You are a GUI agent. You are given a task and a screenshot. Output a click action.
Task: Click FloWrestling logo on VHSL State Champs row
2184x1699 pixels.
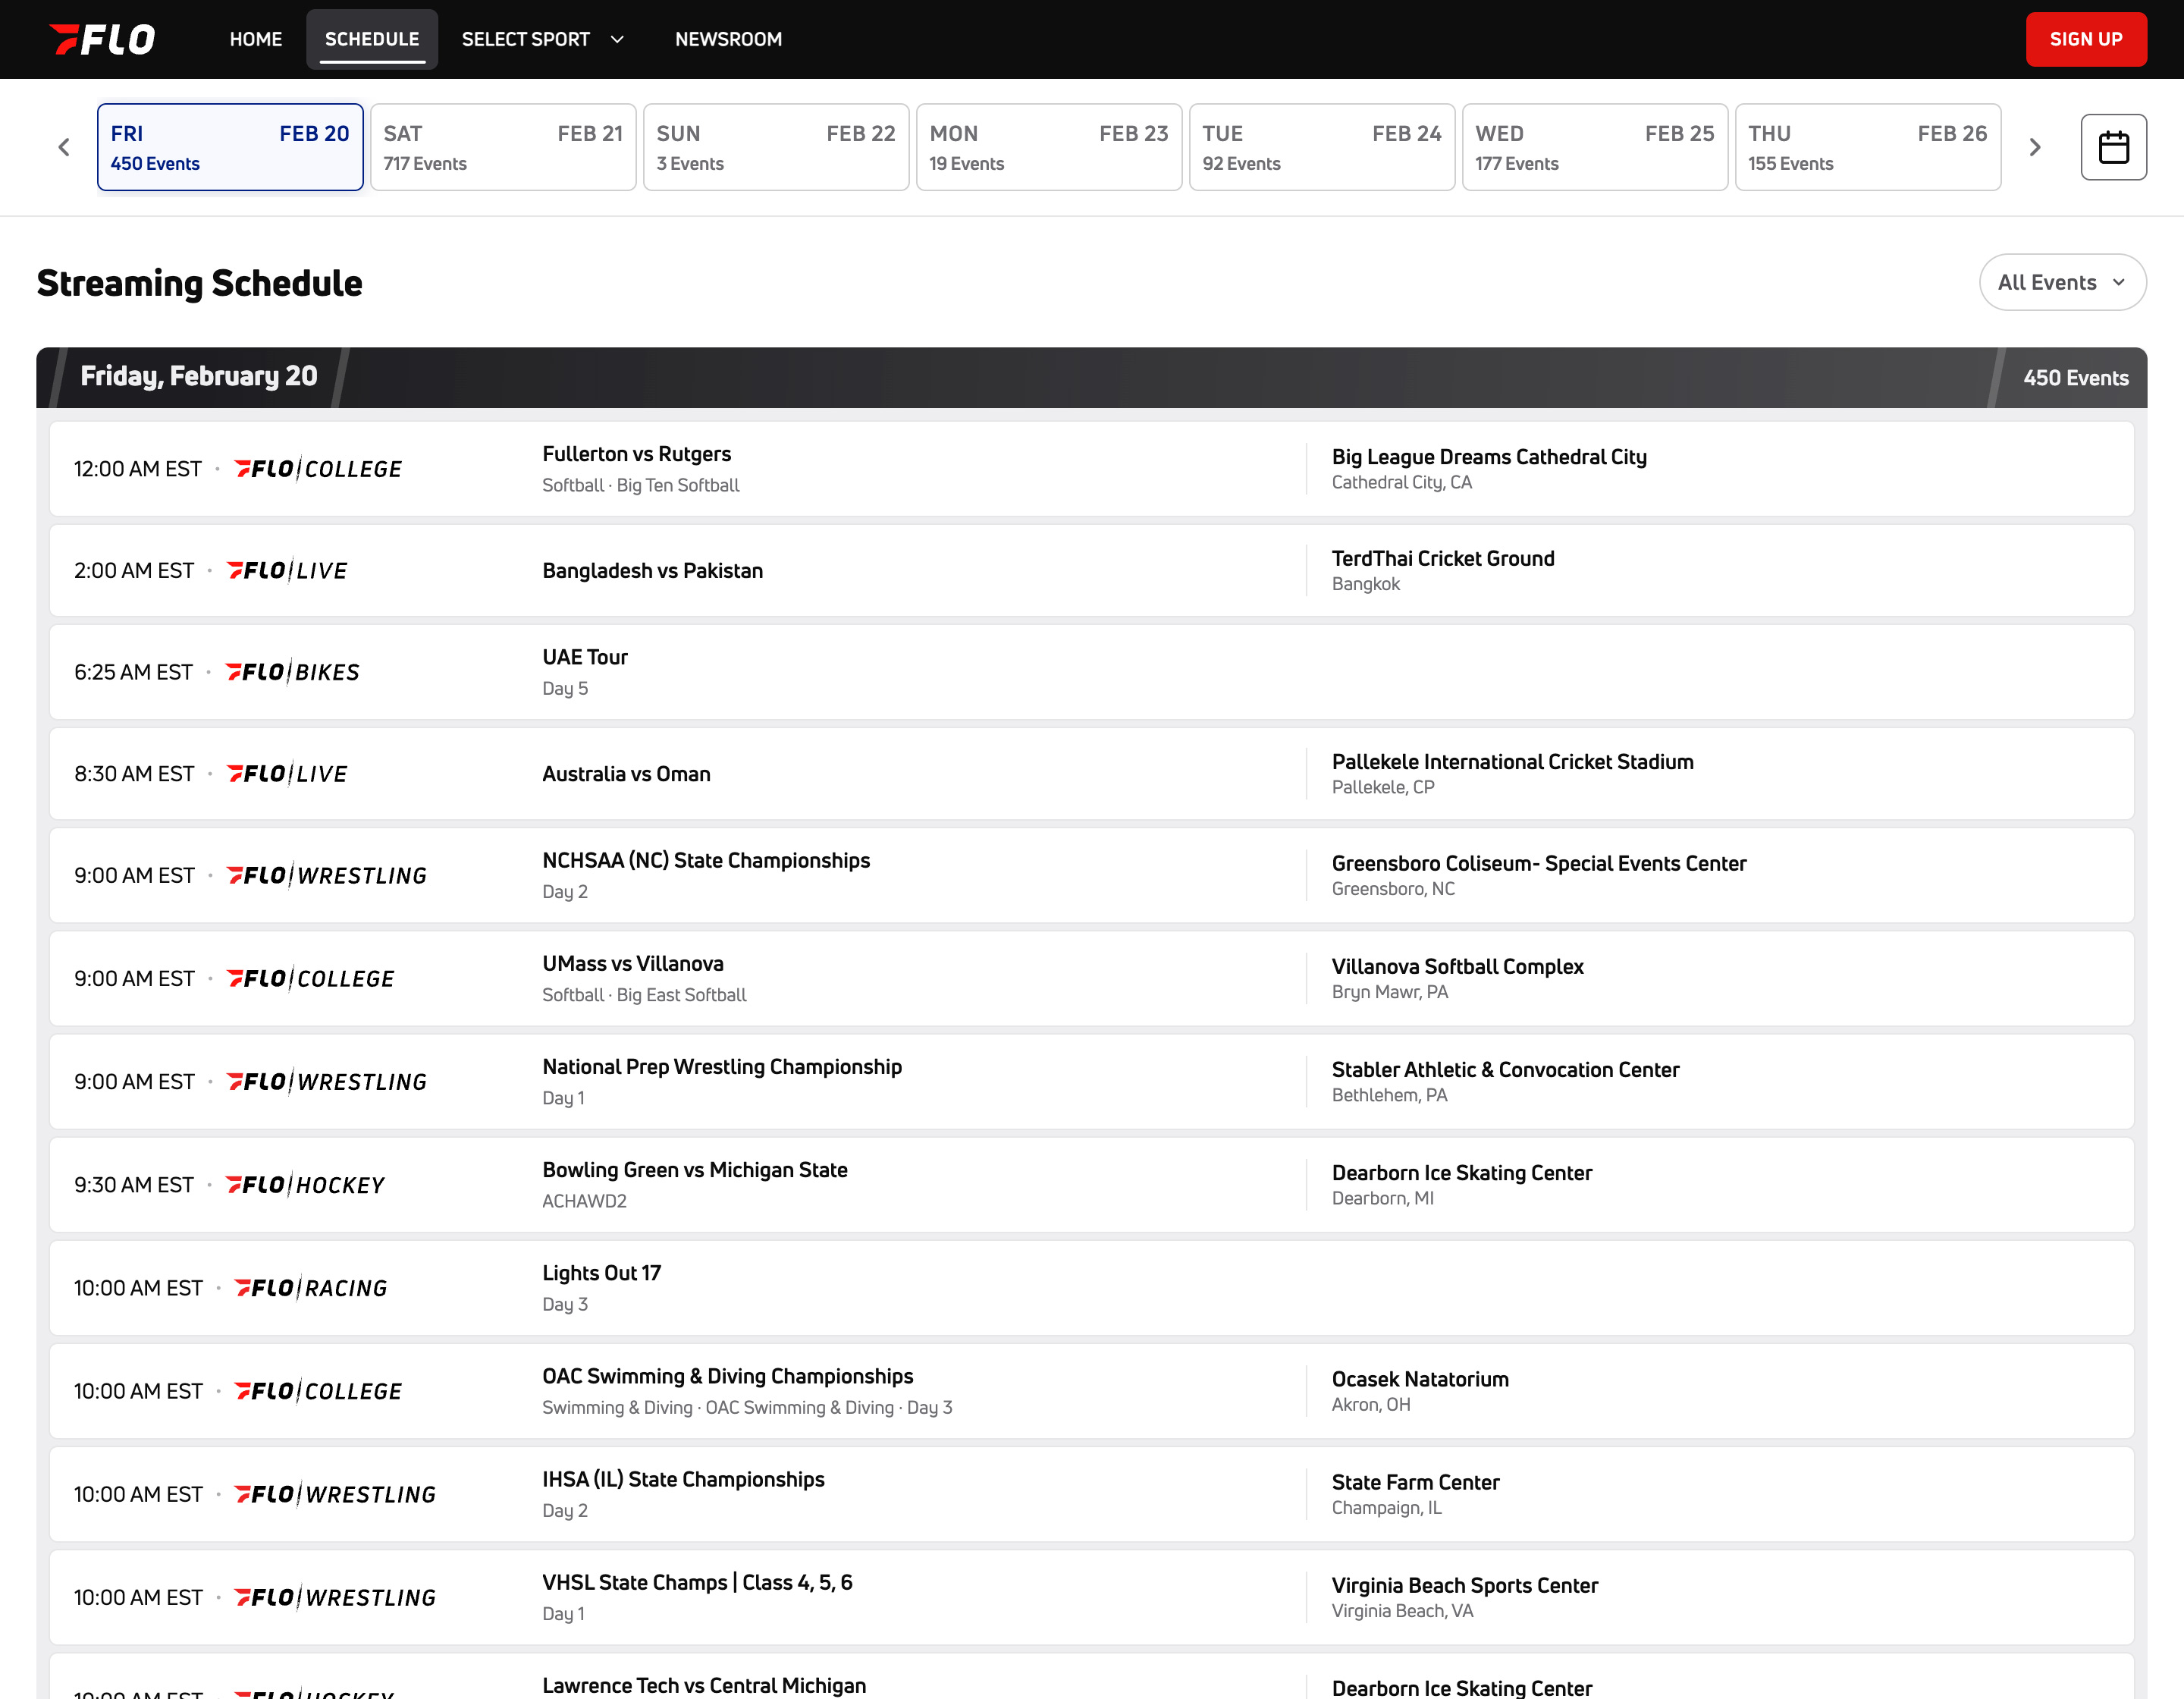click(335, 1597)
